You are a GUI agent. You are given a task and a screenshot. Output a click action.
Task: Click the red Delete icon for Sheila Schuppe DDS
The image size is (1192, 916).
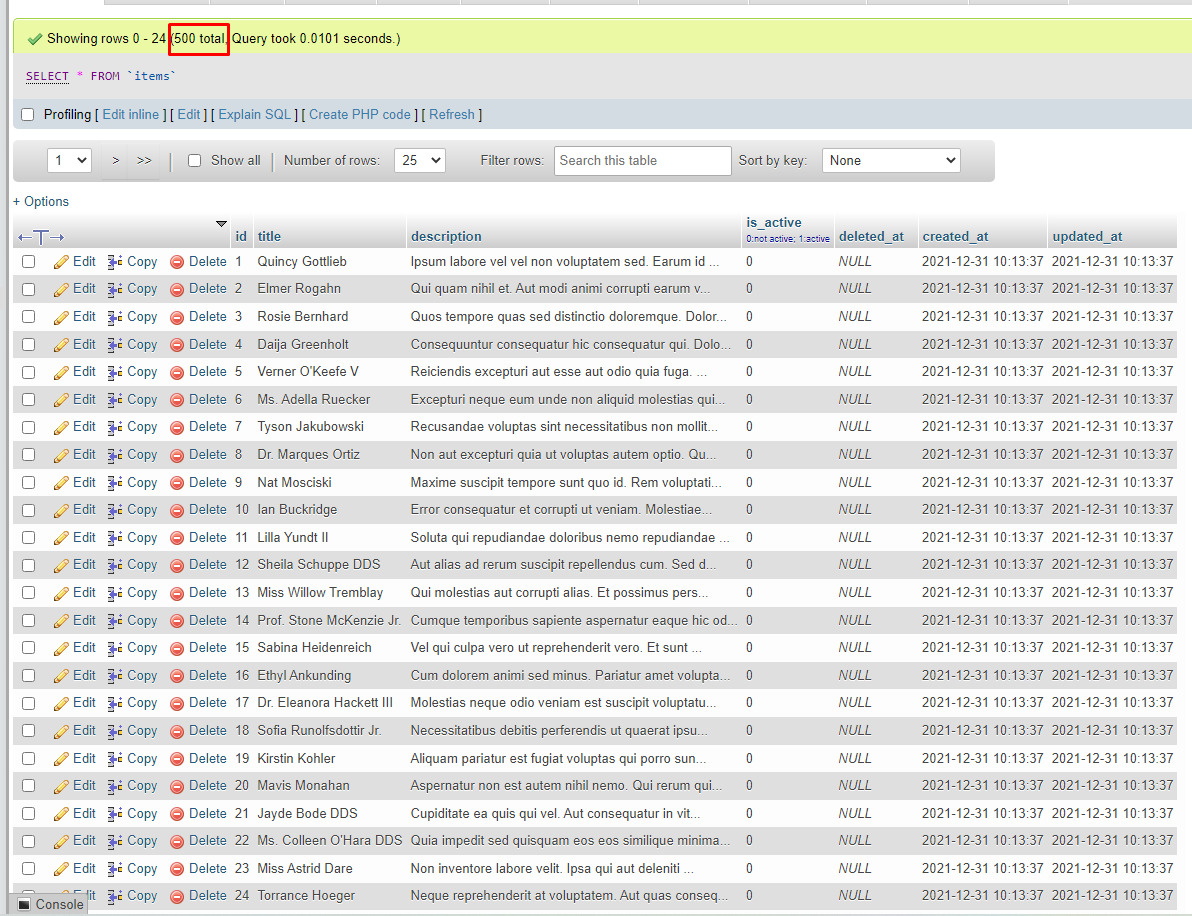pyautogui.click(x=177, y=566)
